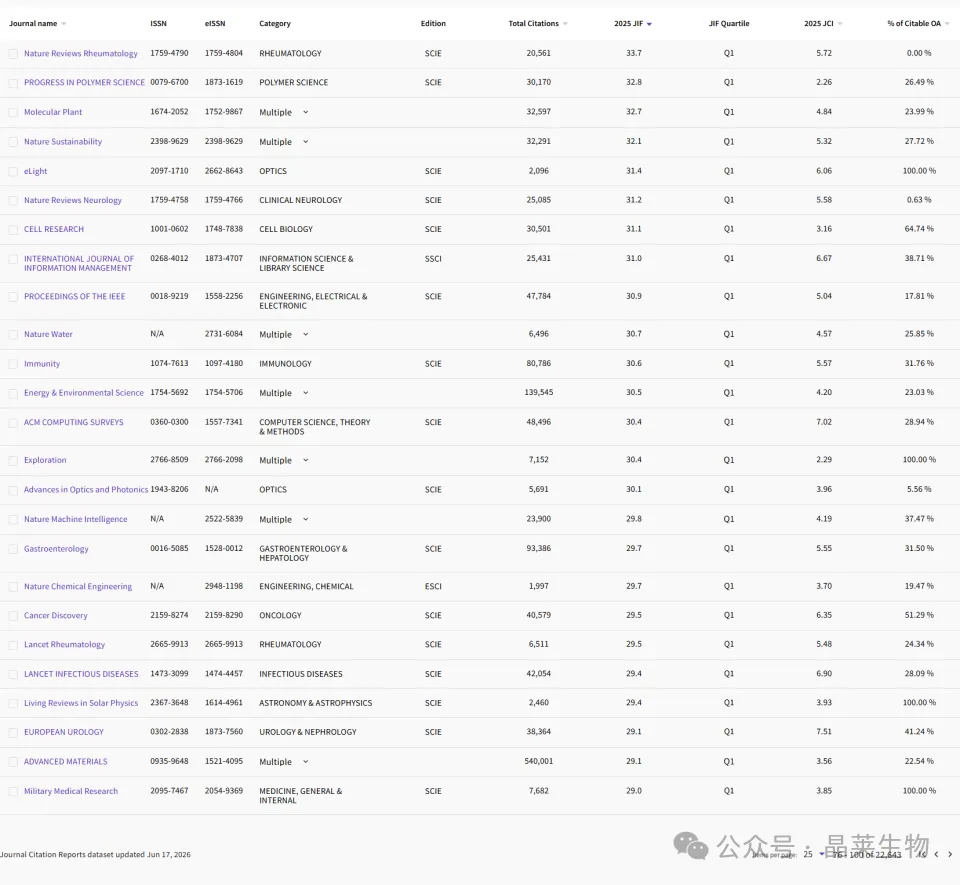Expand Multiple categories for Nature Machine Intelligence

point(306,519)
